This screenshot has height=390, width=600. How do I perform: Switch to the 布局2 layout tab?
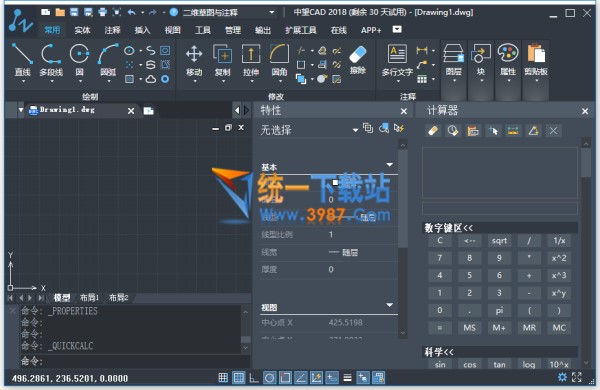[119, 298]
